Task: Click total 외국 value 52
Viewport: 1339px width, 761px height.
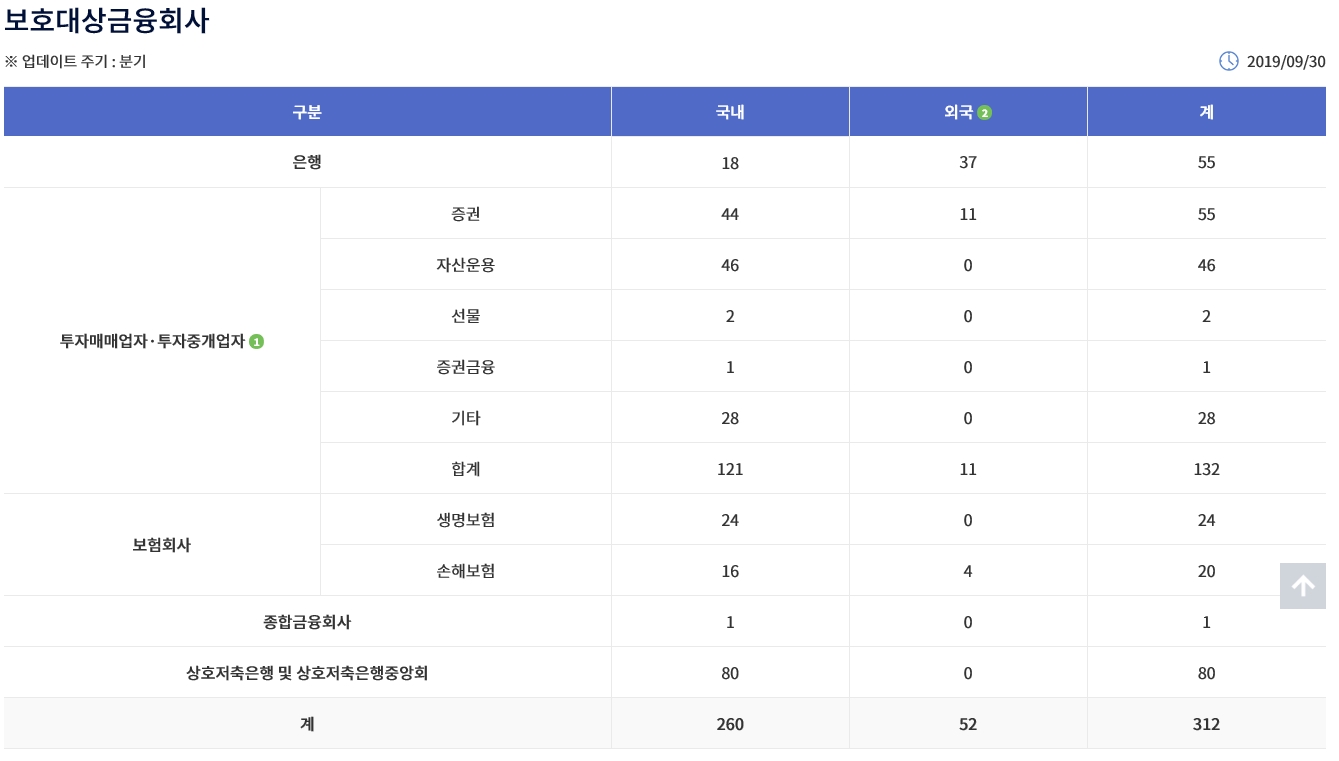Action: (x=968, y=724)
